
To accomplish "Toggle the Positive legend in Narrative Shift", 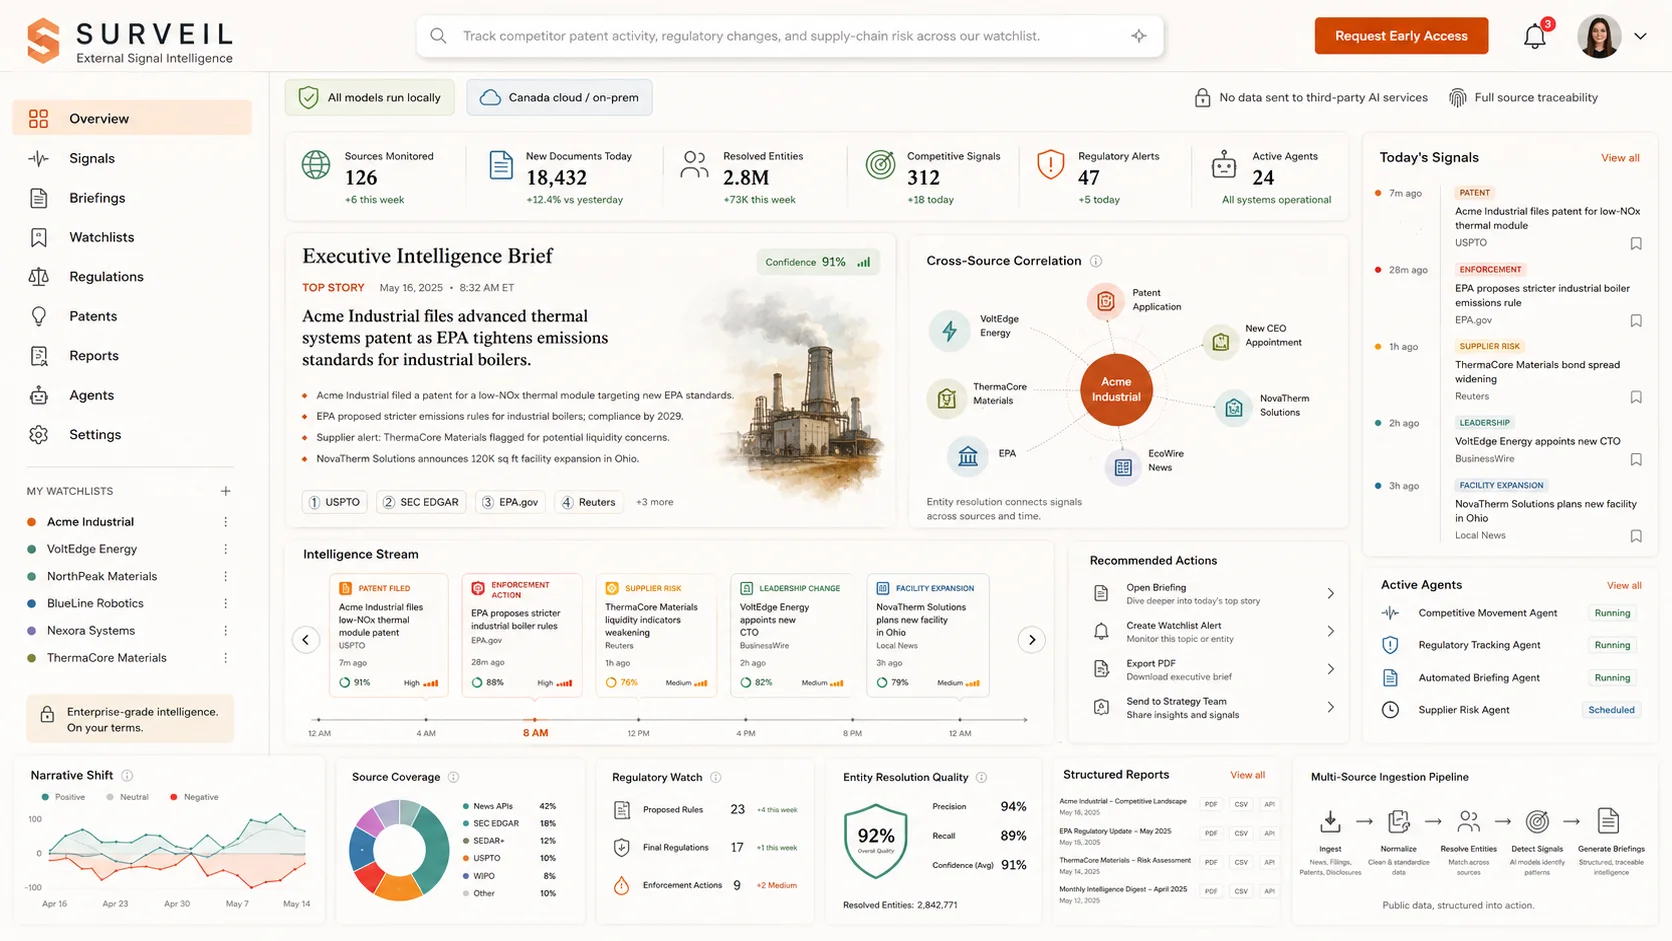I will click(x=62, y=797).
